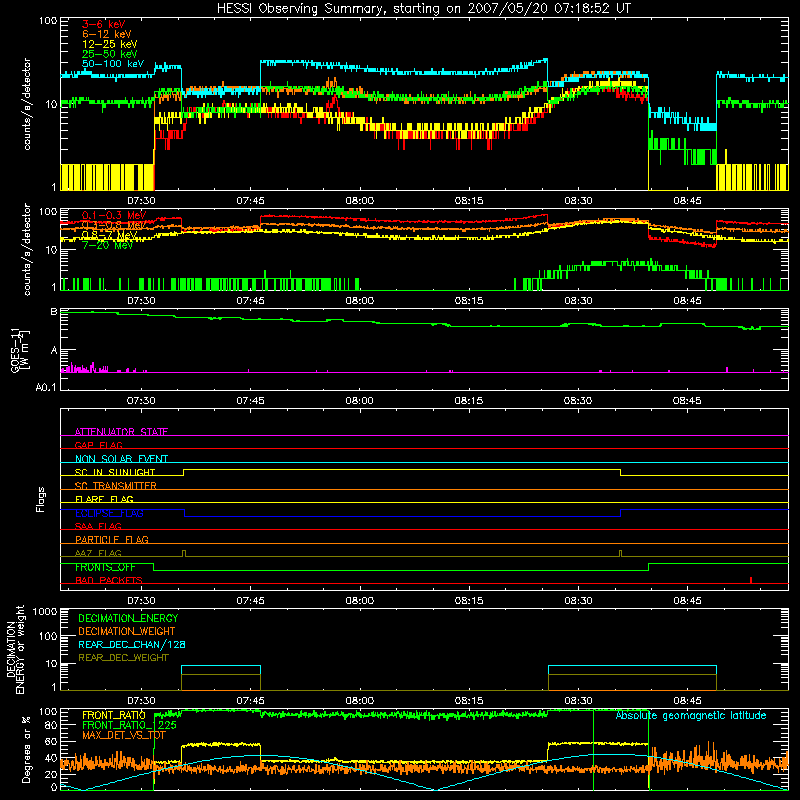Click the Flags axis label

click(x=40, y=499)
